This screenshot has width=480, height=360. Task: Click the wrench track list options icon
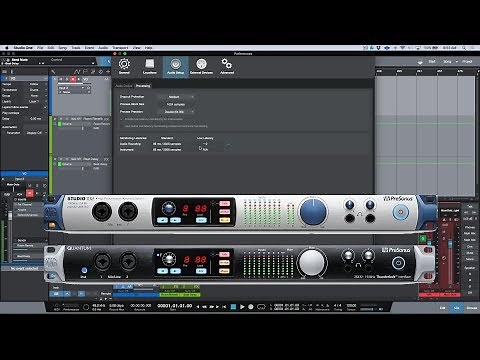click(53, 72)
